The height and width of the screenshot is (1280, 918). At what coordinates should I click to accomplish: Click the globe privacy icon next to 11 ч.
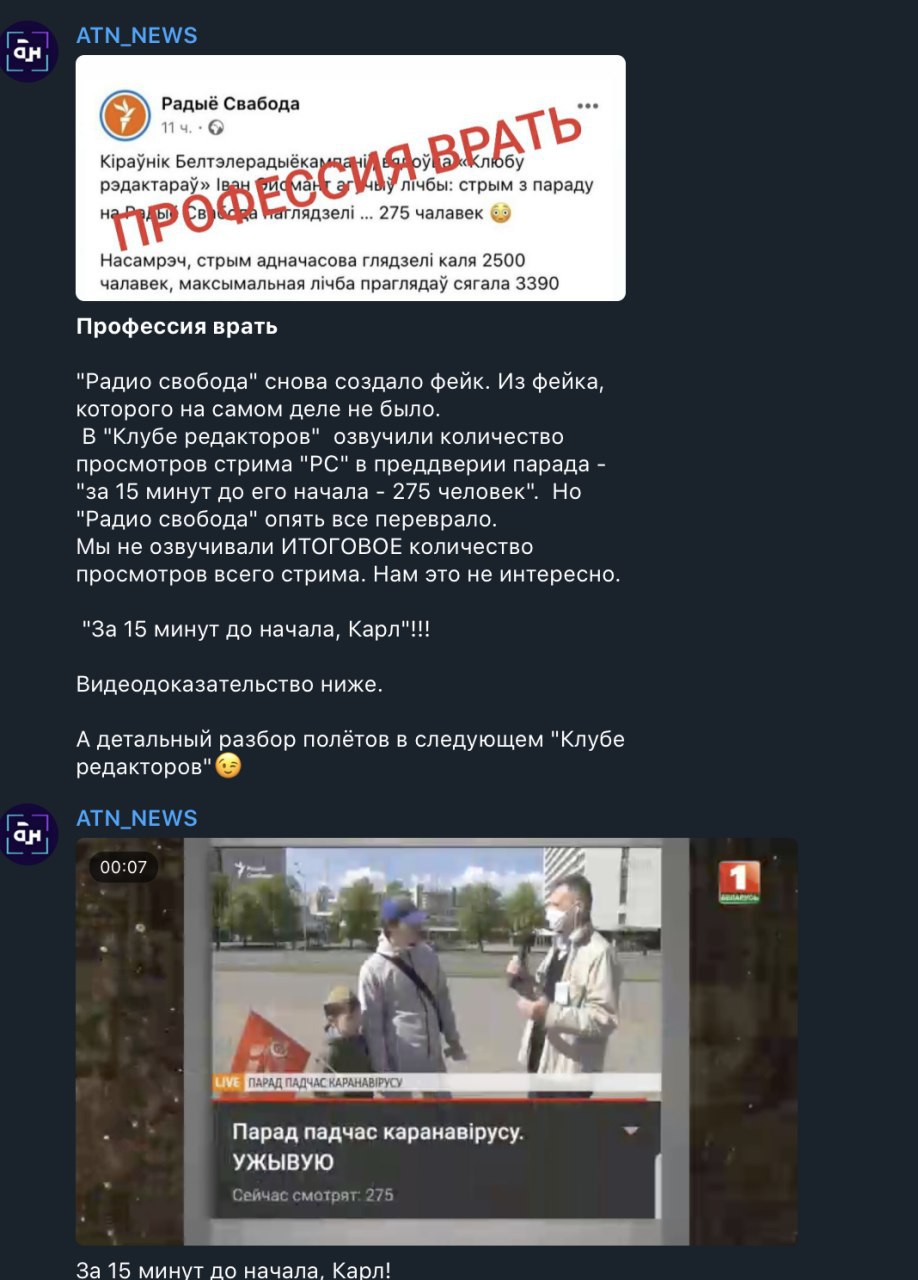[x=216, y=127]
